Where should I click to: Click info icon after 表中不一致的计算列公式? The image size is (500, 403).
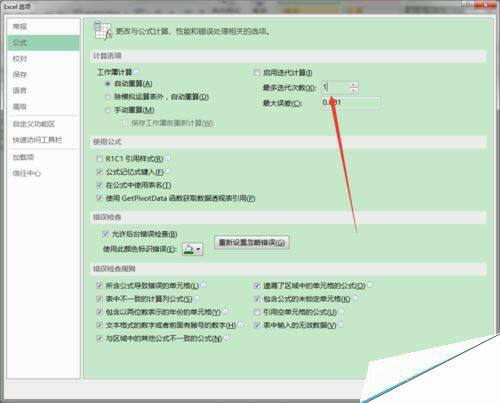[197, 298]
